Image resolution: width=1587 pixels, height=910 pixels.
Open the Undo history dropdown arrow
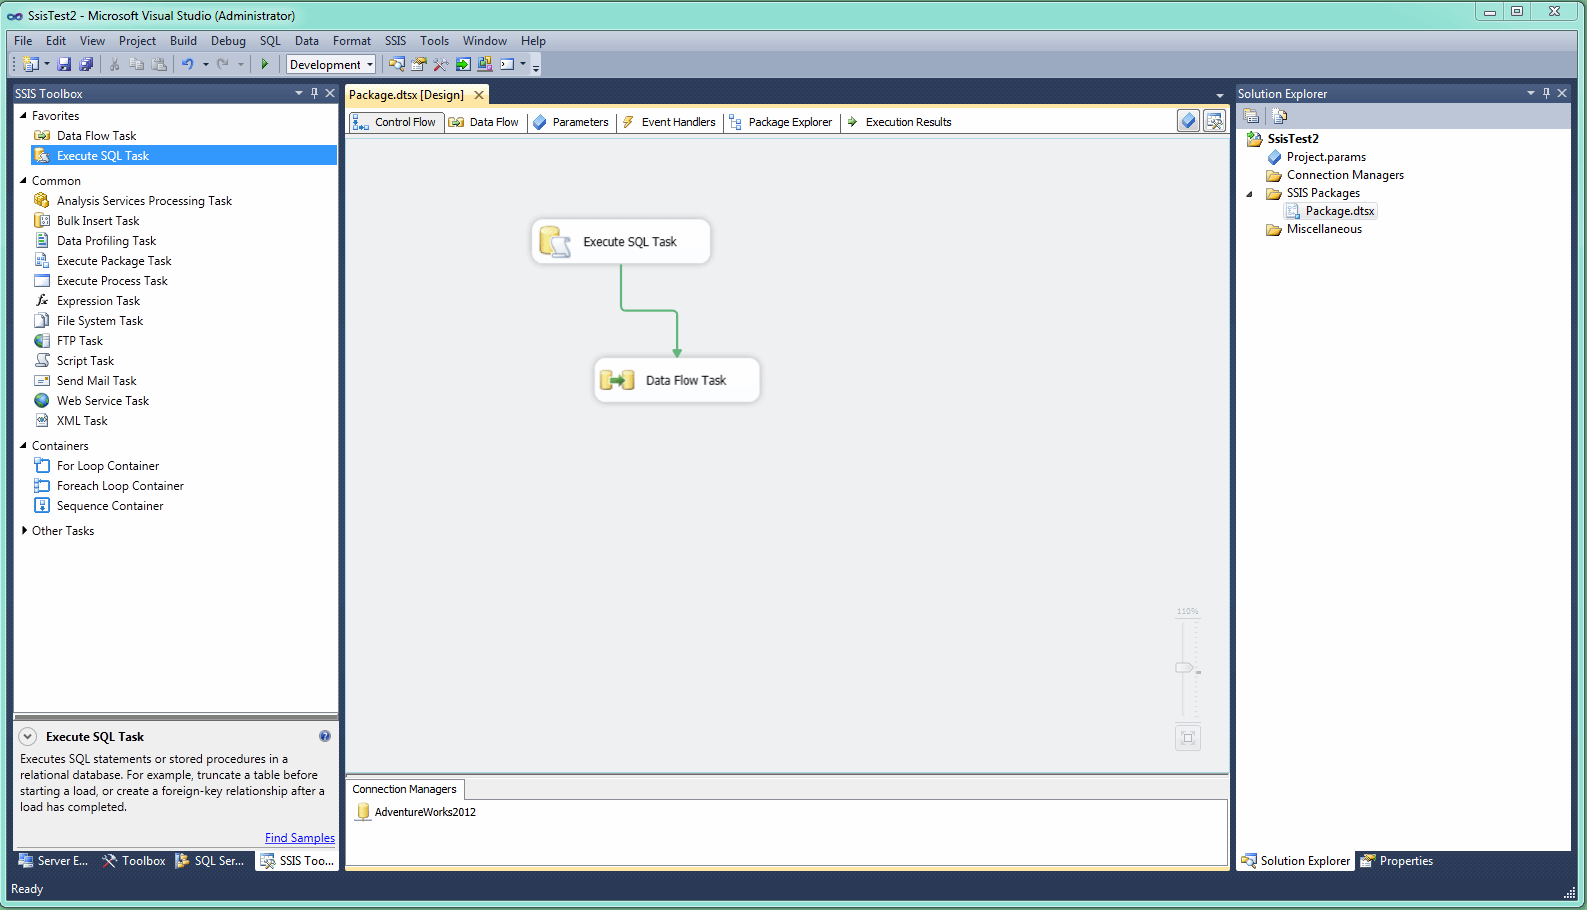(x=206, y=64)
